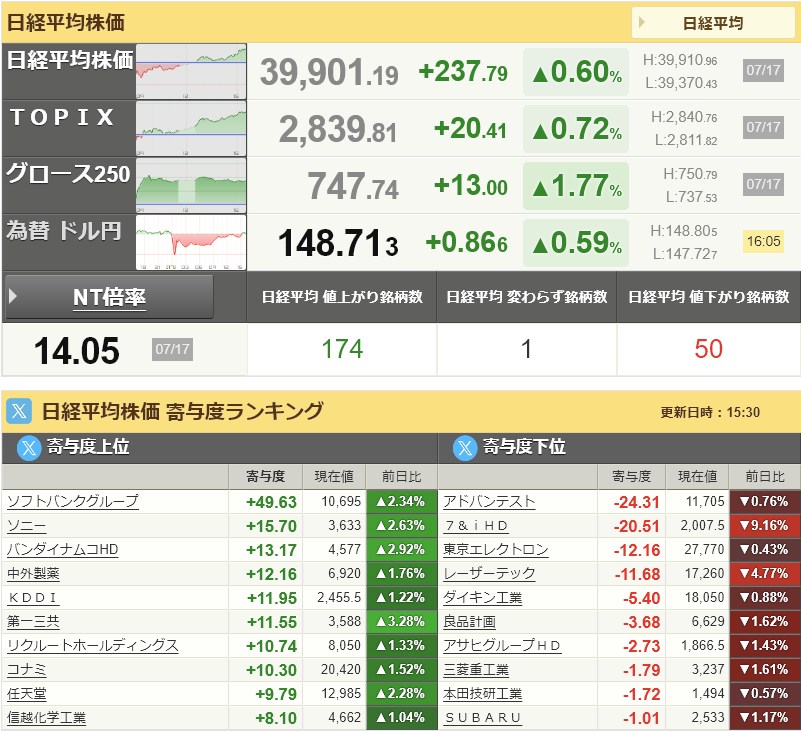Screen dimensions: 801x731
Task: Click the unchanged issues count 1
Action: coord(526,349)
